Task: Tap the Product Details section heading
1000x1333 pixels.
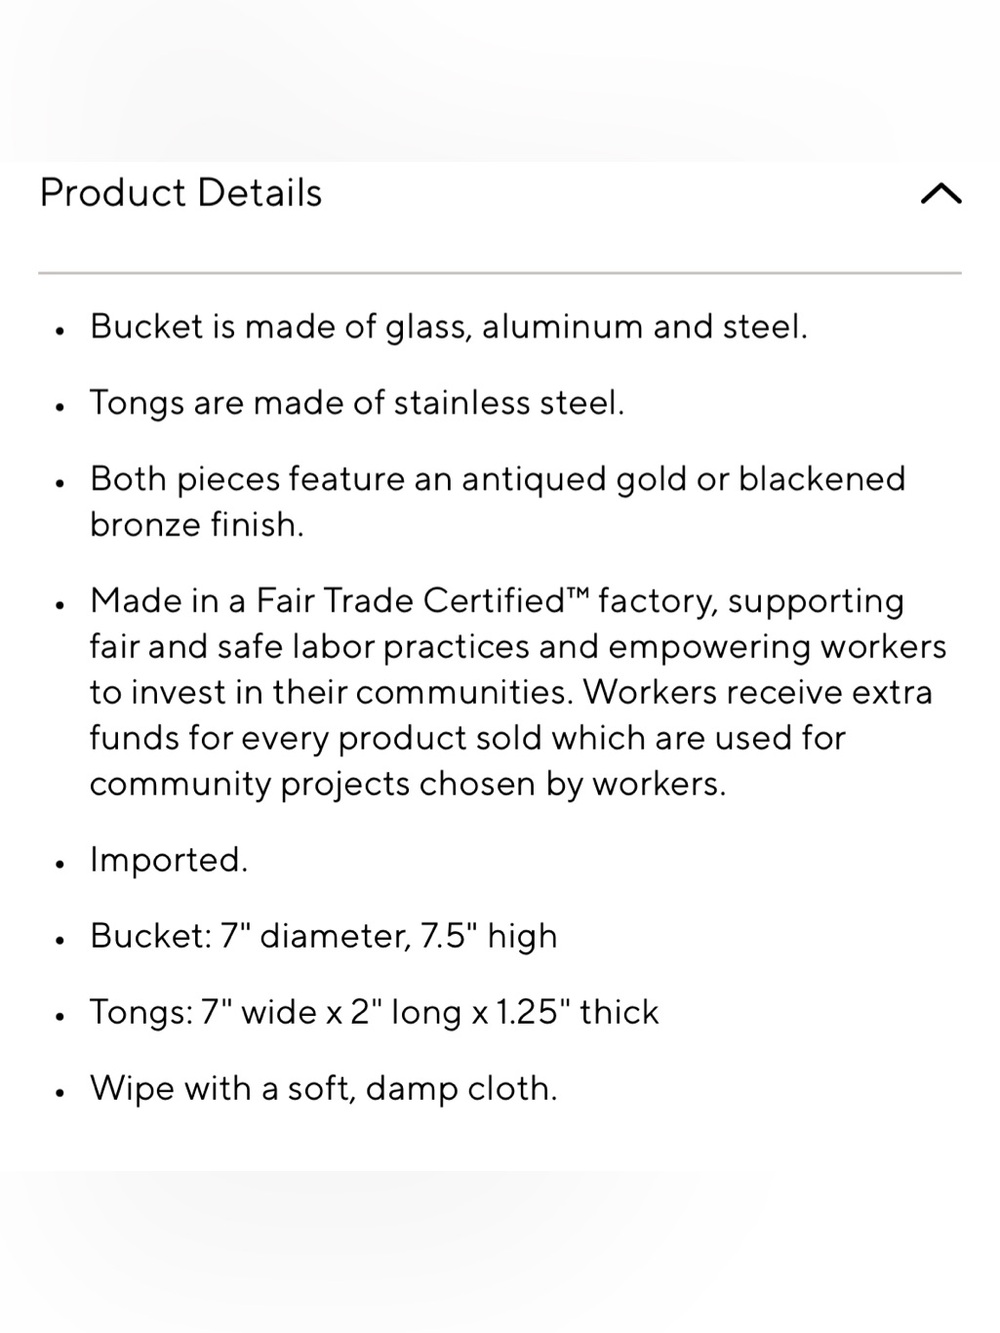Action: (181, 193)
